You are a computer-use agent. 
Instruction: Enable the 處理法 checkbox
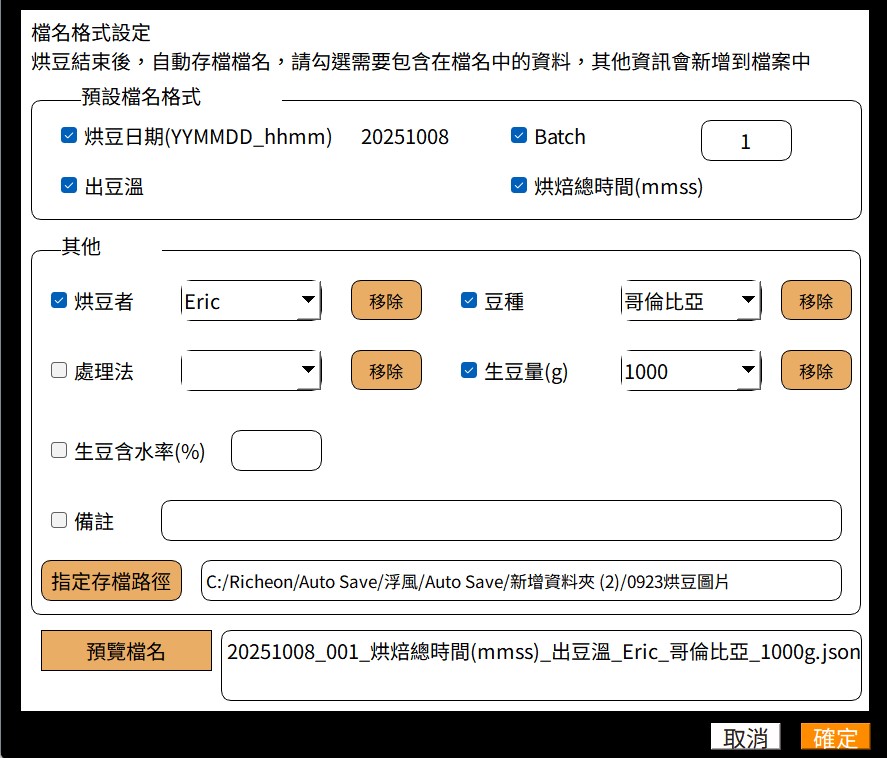[57, 370]
